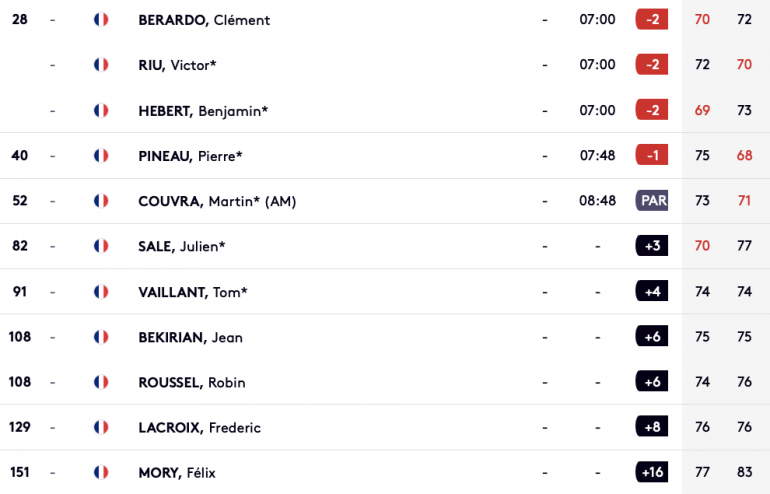Click the +3 score badge for Sale

652,246
